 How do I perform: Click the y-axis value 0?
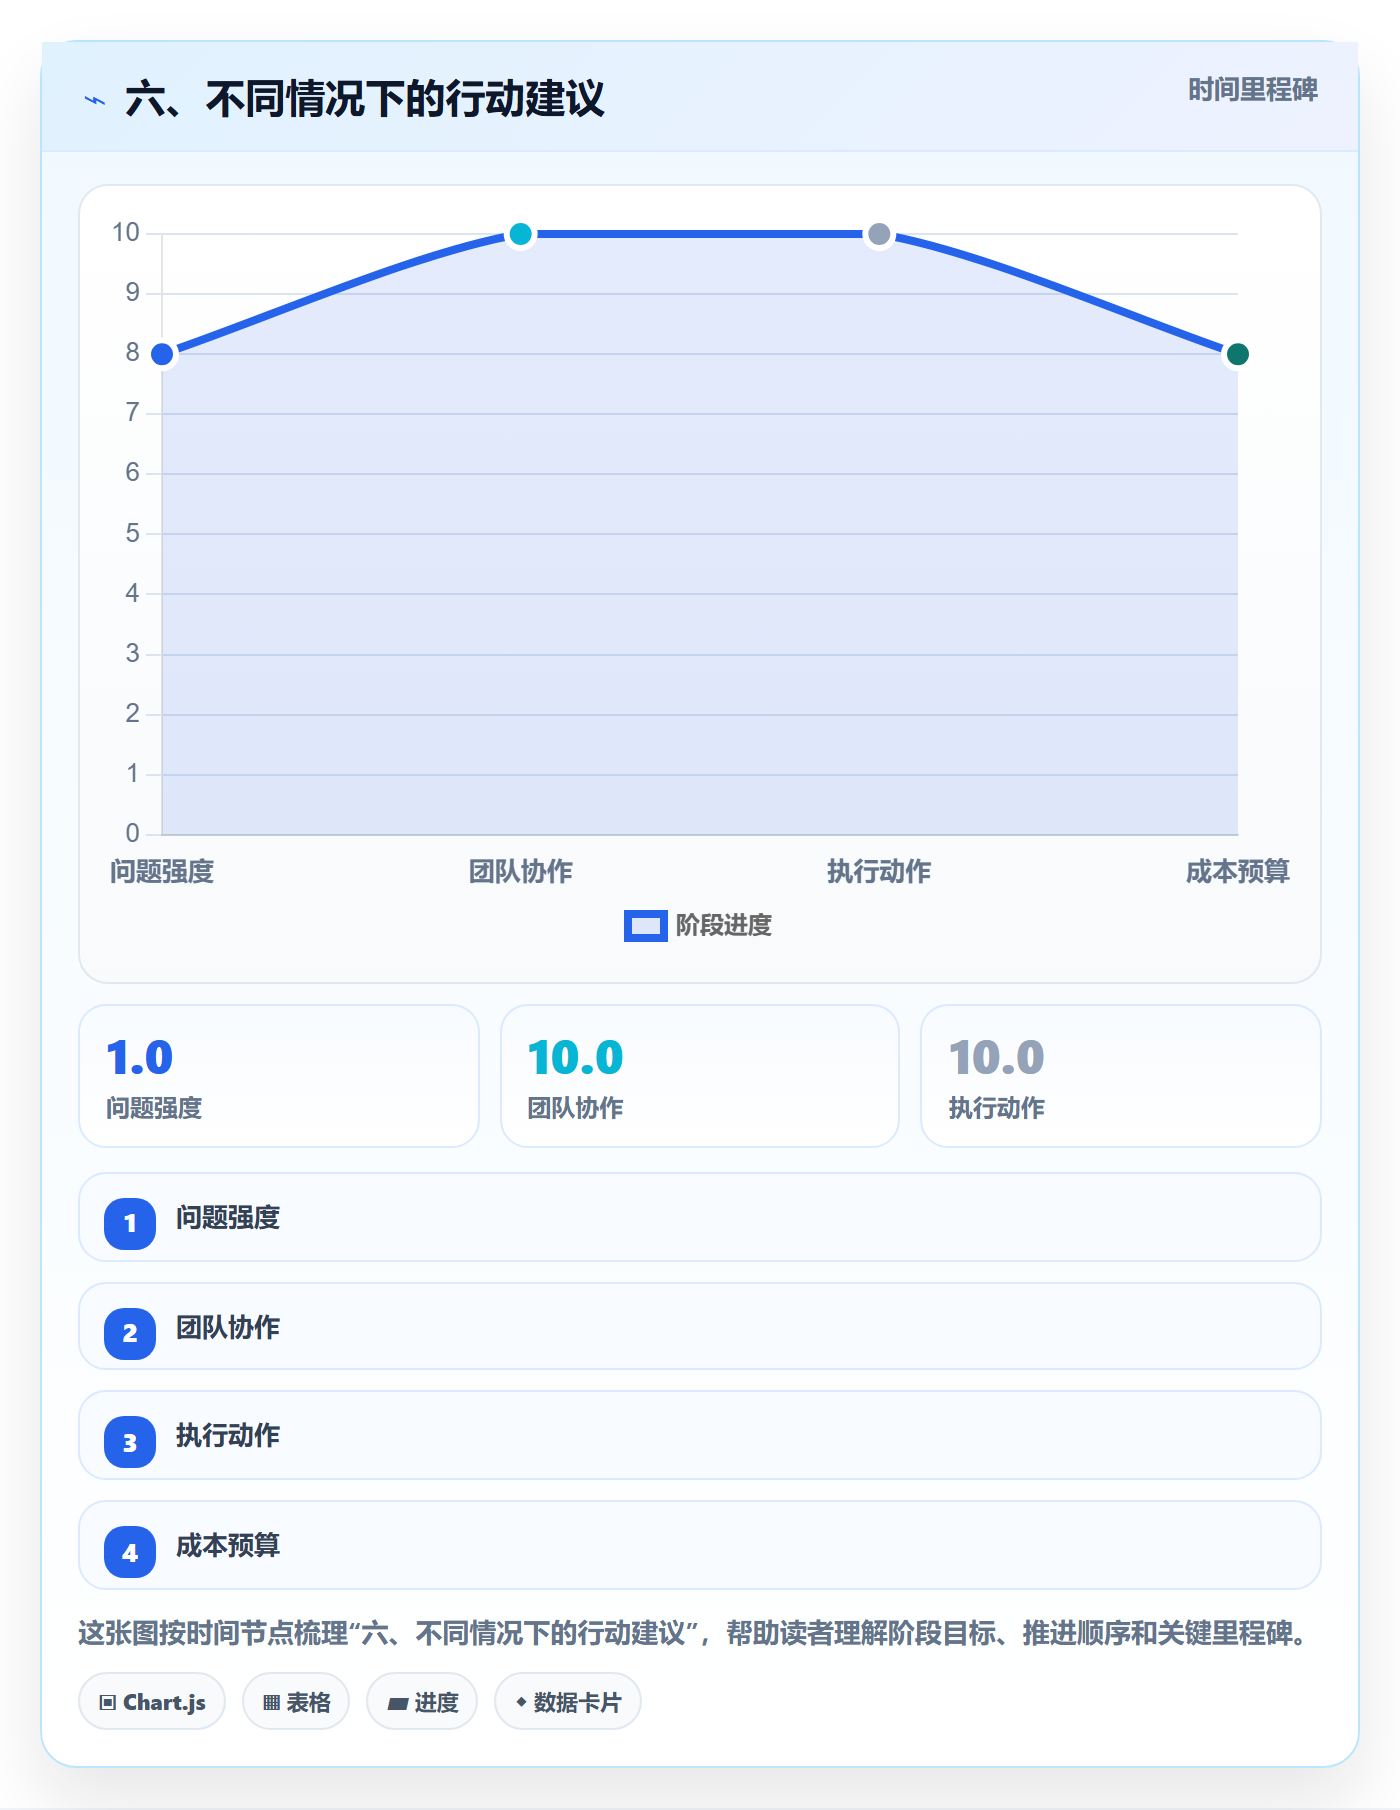pyautogui.click(x=132, y=833)
